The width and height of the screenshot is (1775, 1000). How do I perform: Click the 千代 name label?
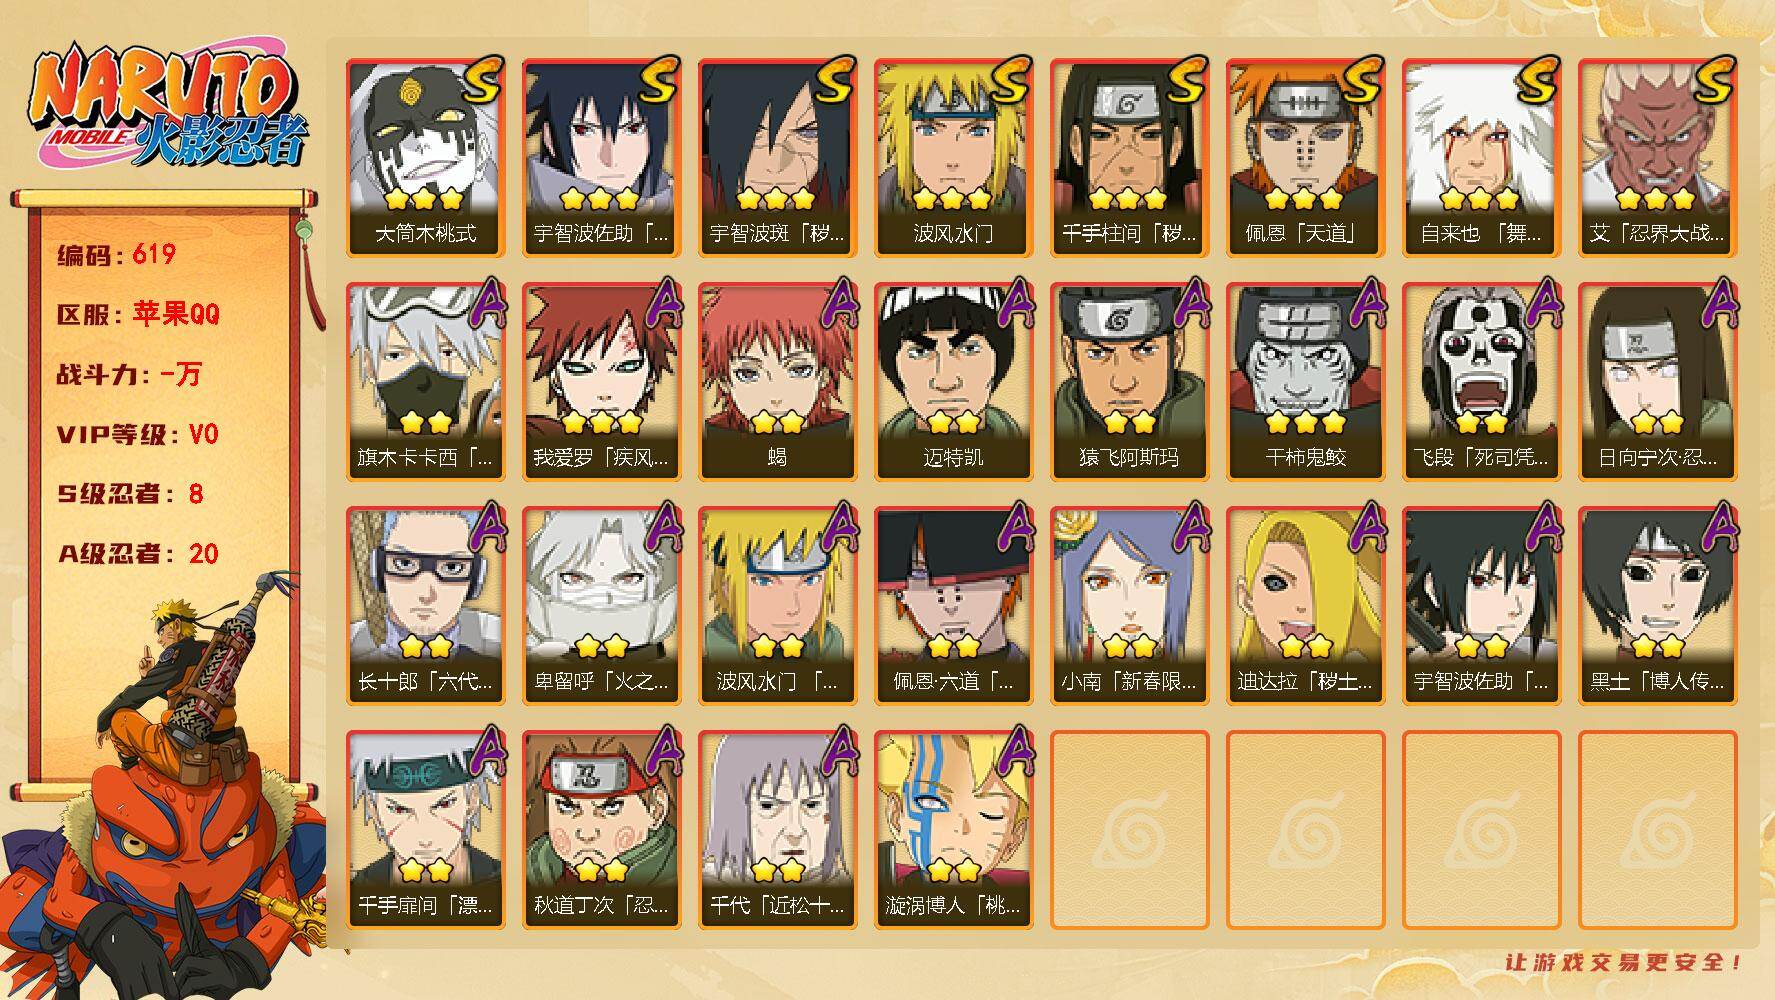(x=777, y=906)
